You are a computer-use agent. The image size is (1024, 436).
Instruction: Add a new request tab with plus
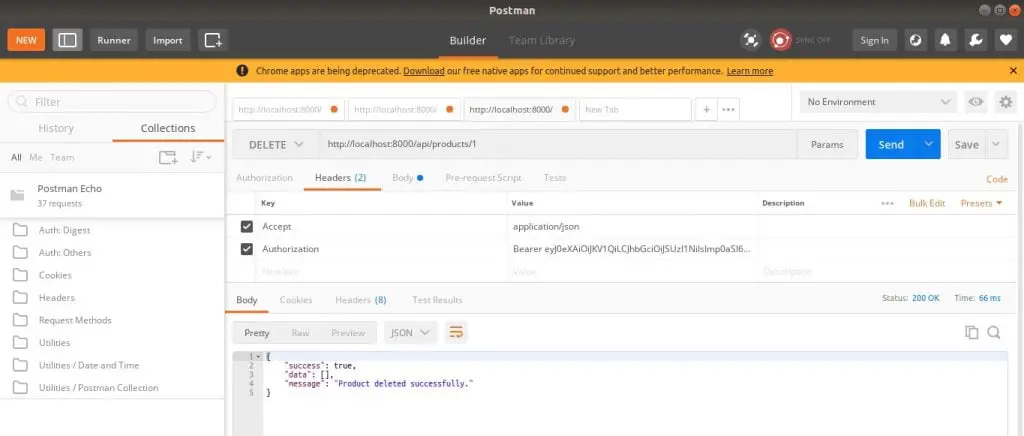tap(706, 110)
